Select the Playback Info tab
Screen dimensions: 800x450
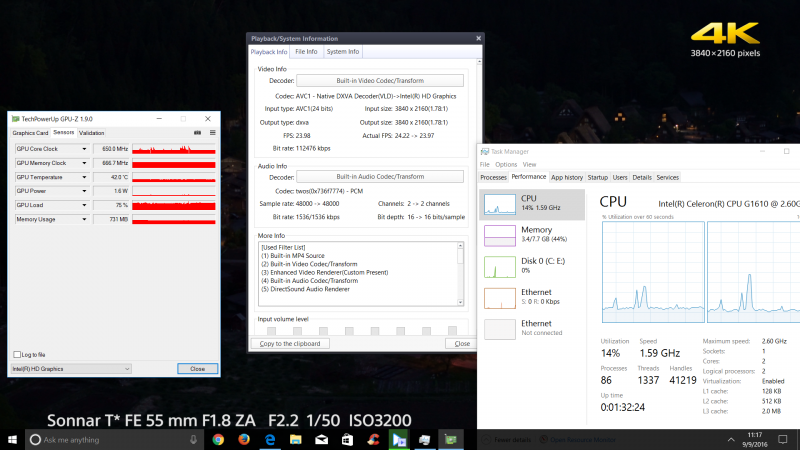(x=269, y=52)
